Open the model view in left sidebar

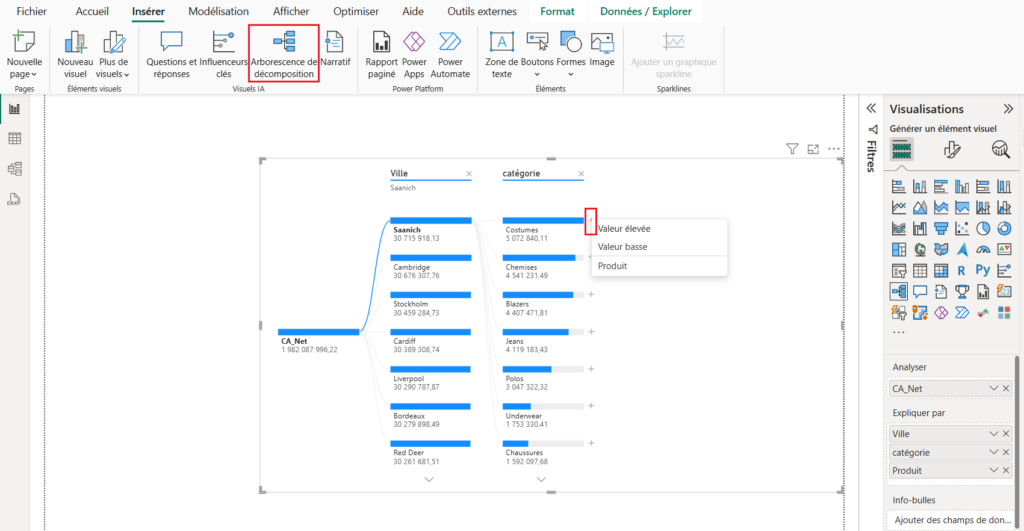pos(15,169)
